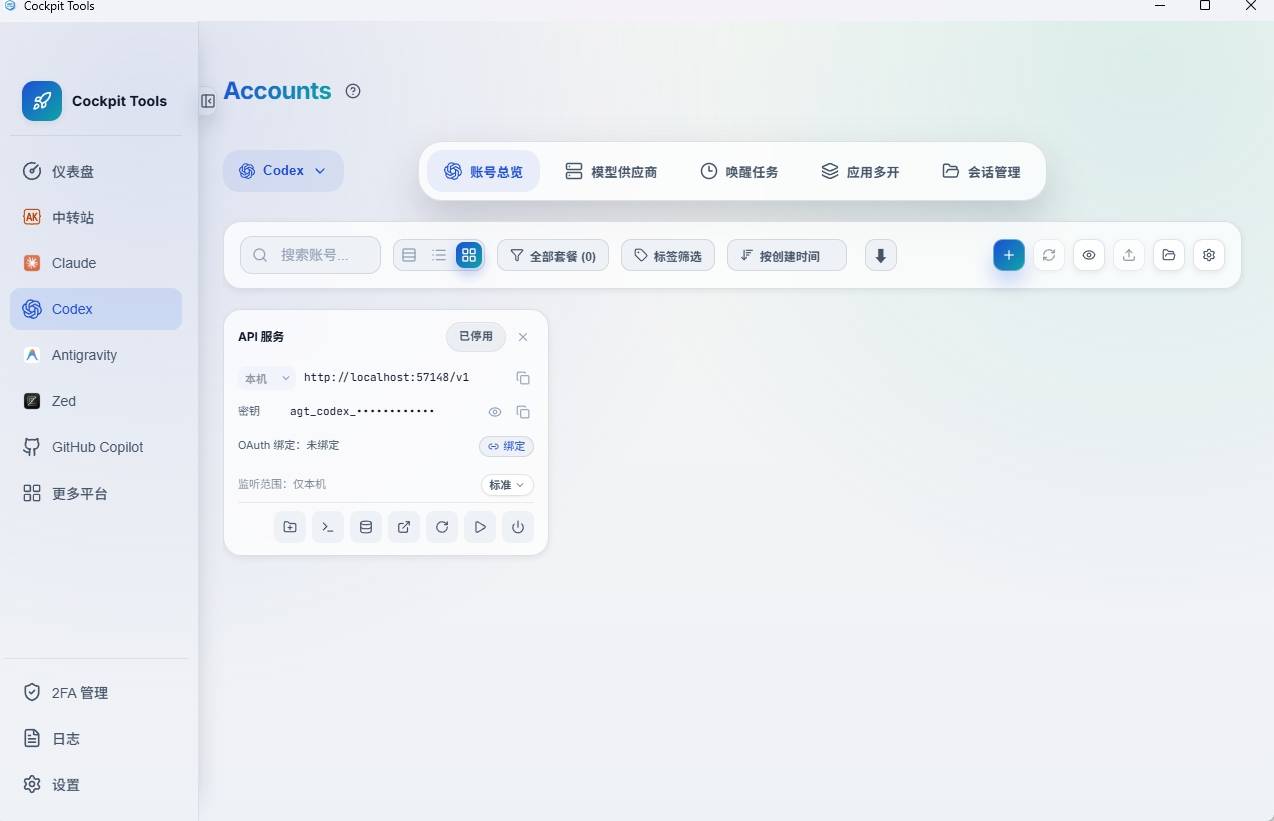Toggle sort direction with the down arrow button

pyautogui.click(x=881, y=255)
